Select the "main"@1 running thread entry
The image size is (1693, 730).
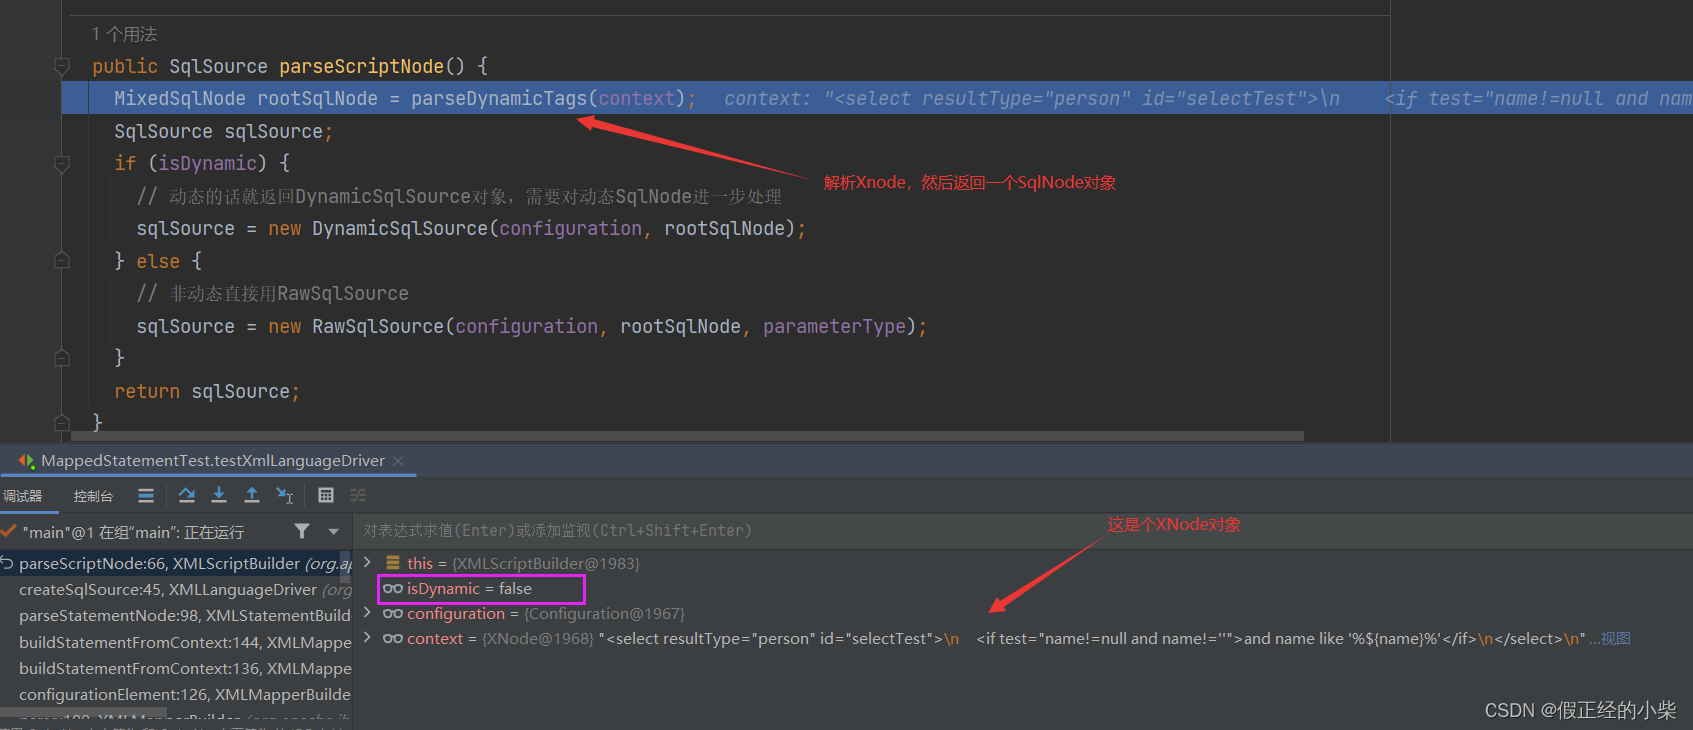tap(133, 532)
